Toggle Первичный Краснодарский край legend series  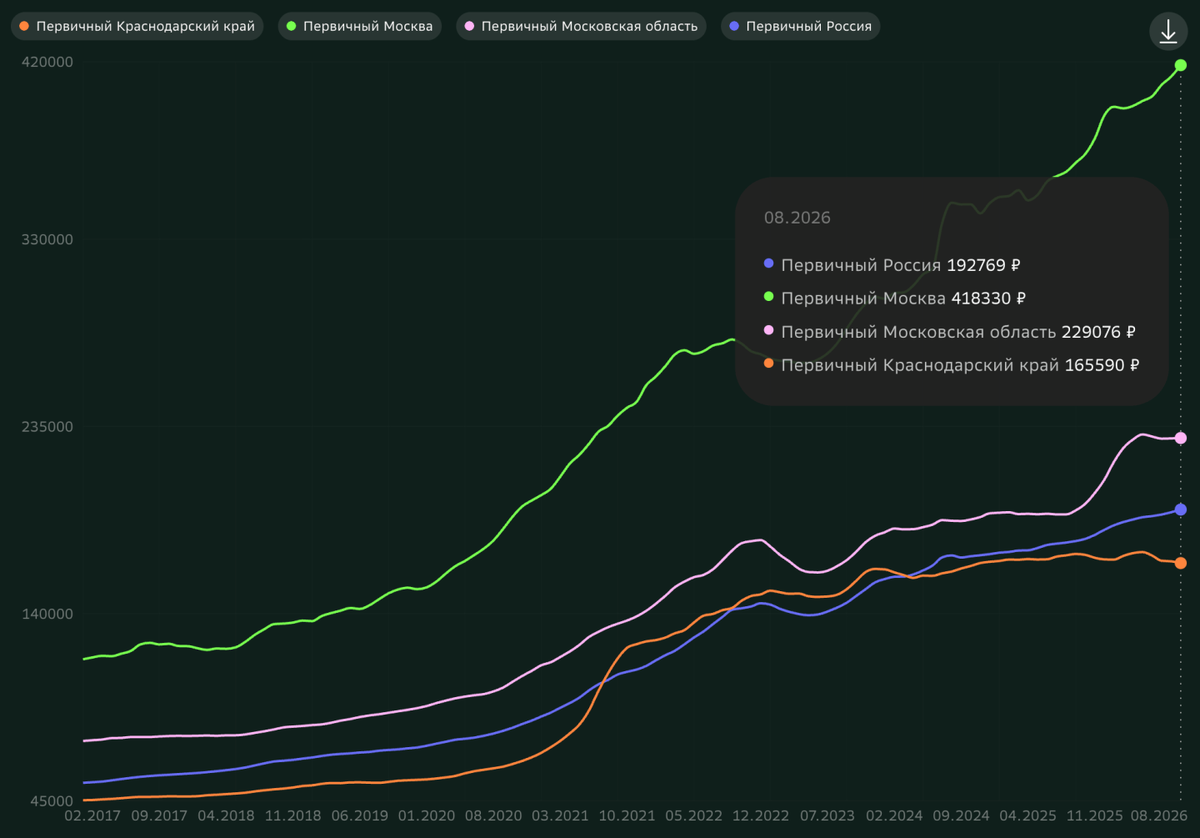click(x=137, y=26)
